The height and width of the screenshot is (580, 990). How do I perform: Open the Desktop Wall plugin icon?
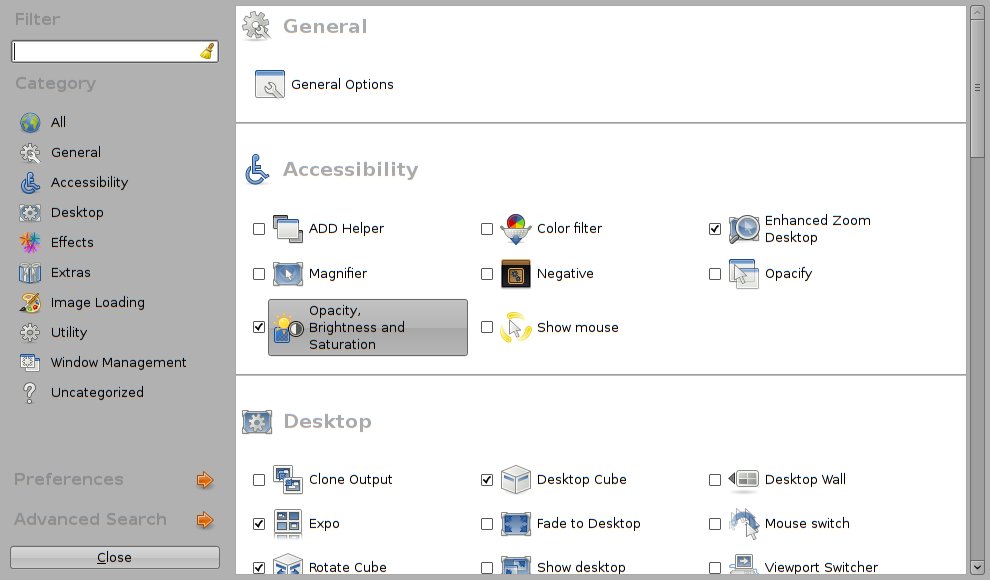tap(744, 480)
